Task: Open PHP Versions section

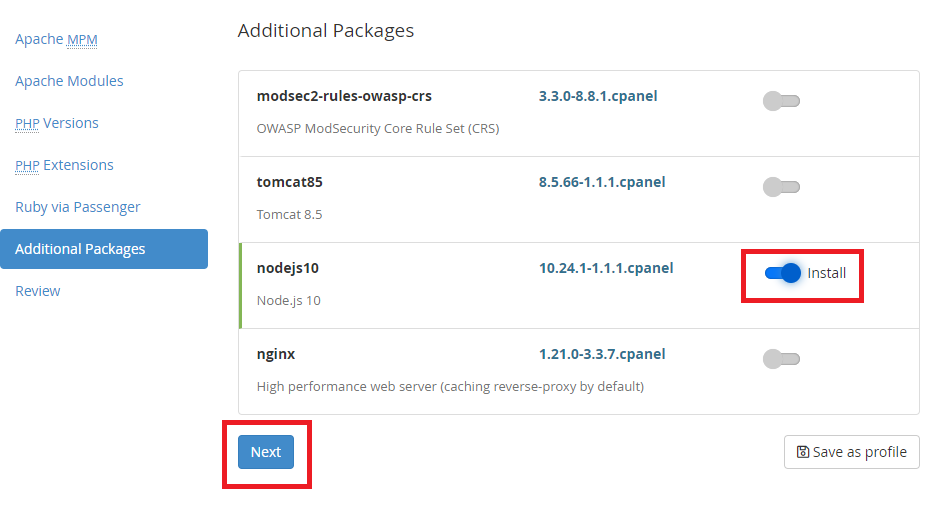Action: pyautogui.click(x=57, y=123)
